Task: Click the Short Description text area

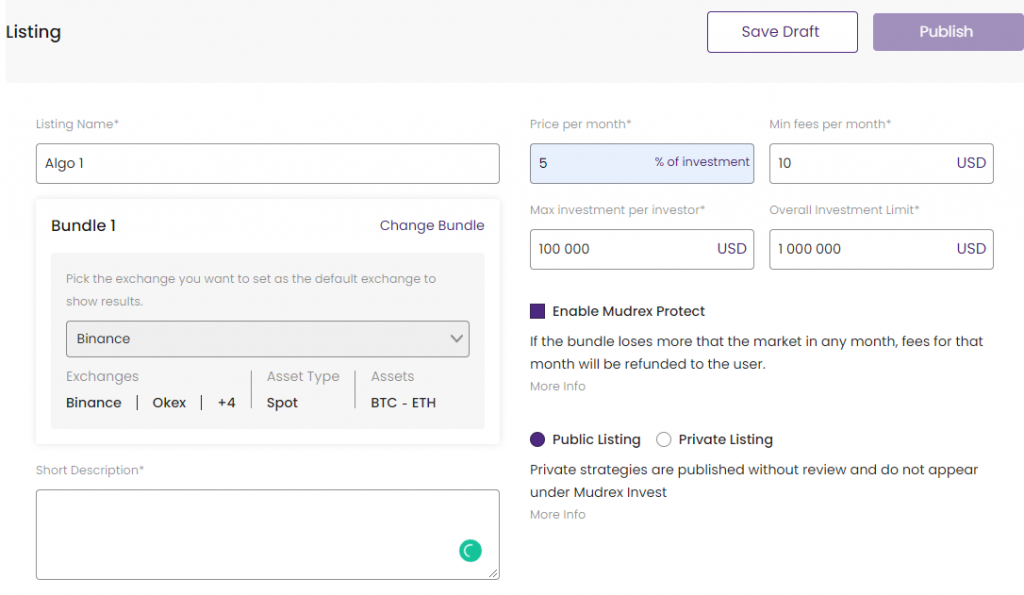Action: tap(268, 534)
